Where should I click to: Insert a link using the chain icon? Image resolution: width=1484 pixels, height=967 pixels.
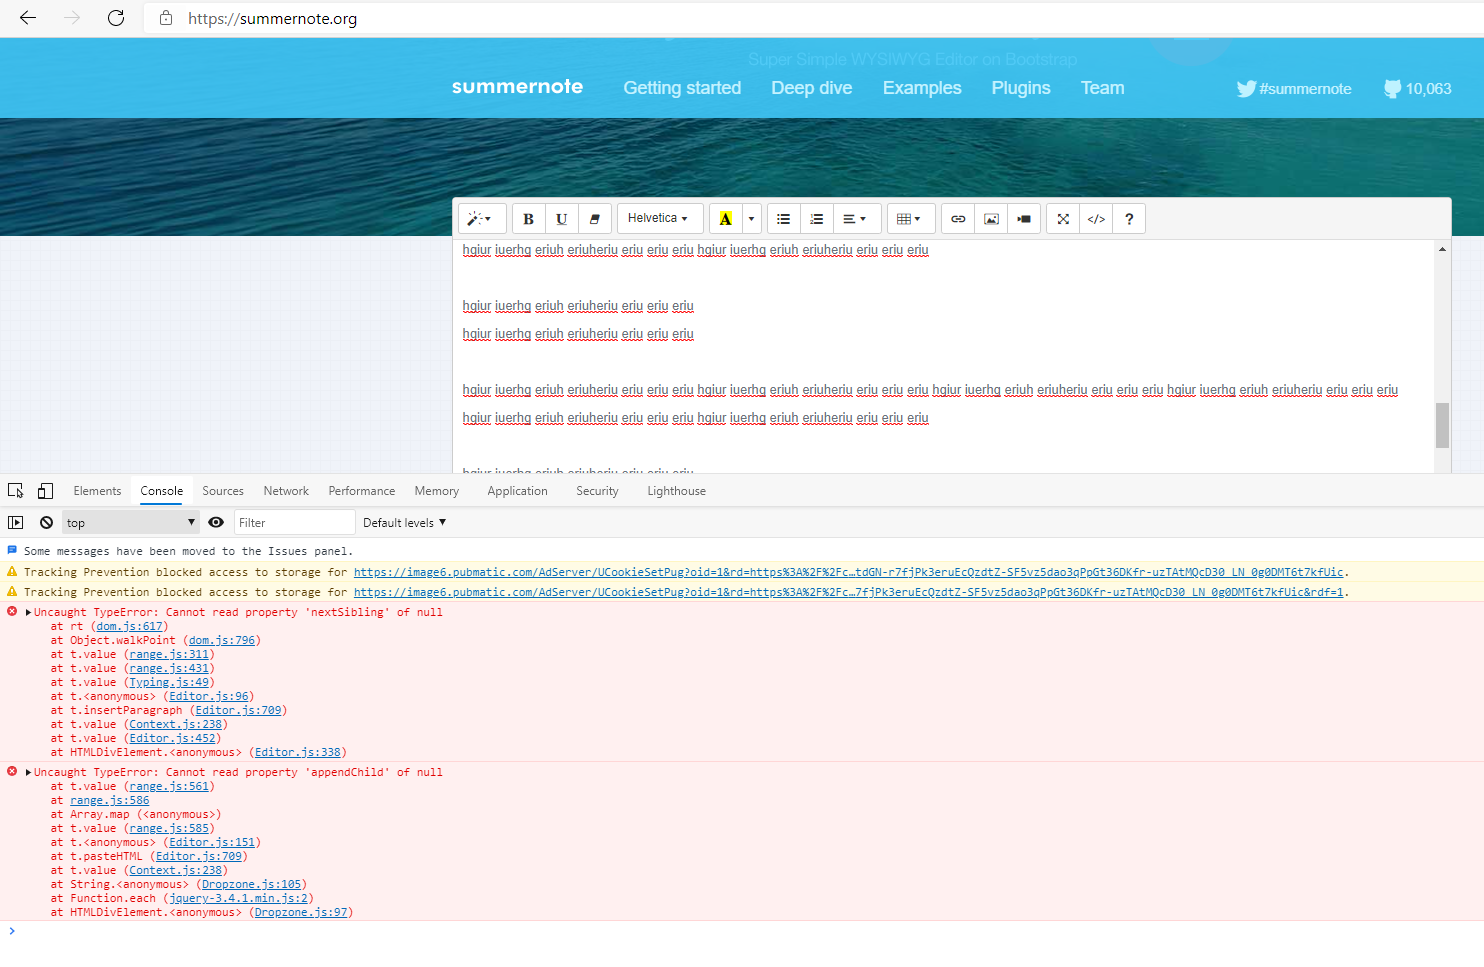(x=957, y=218)
